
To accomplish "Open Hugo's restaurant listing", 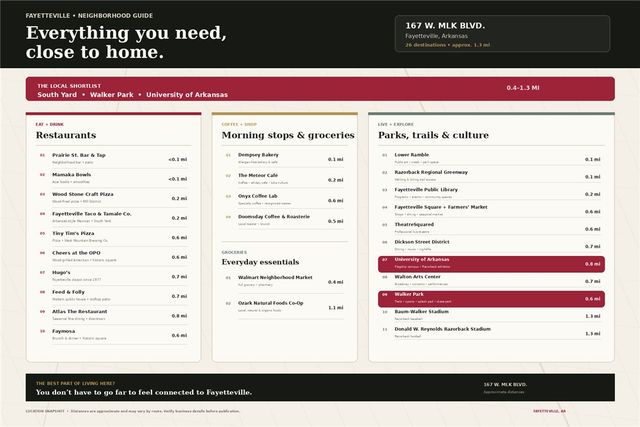I will [113, 276].
